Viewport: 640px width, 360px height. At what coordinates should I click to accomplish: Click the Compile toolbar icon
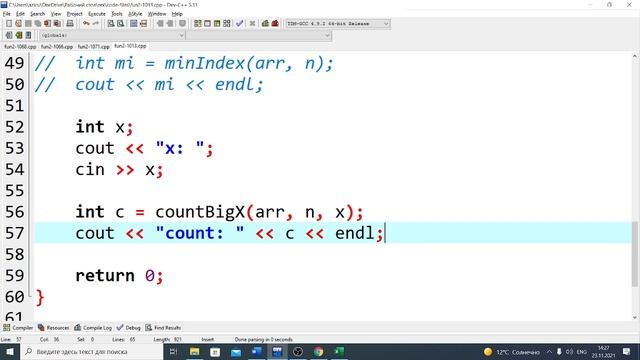pyautogui.click(x=198, y=24)
